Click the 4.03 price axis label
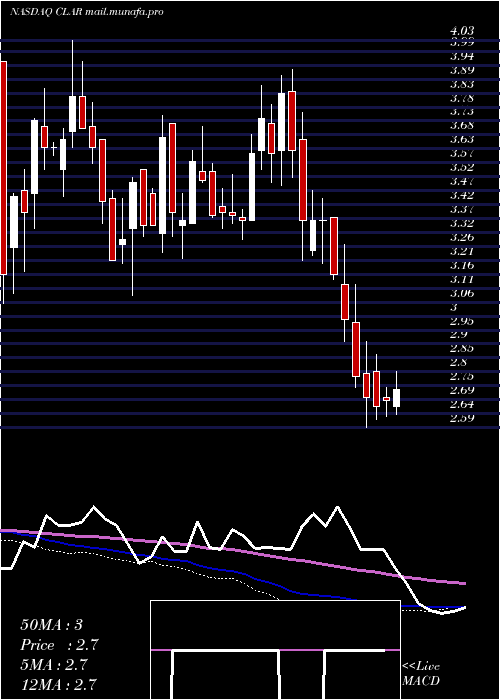 coord(462,31)
